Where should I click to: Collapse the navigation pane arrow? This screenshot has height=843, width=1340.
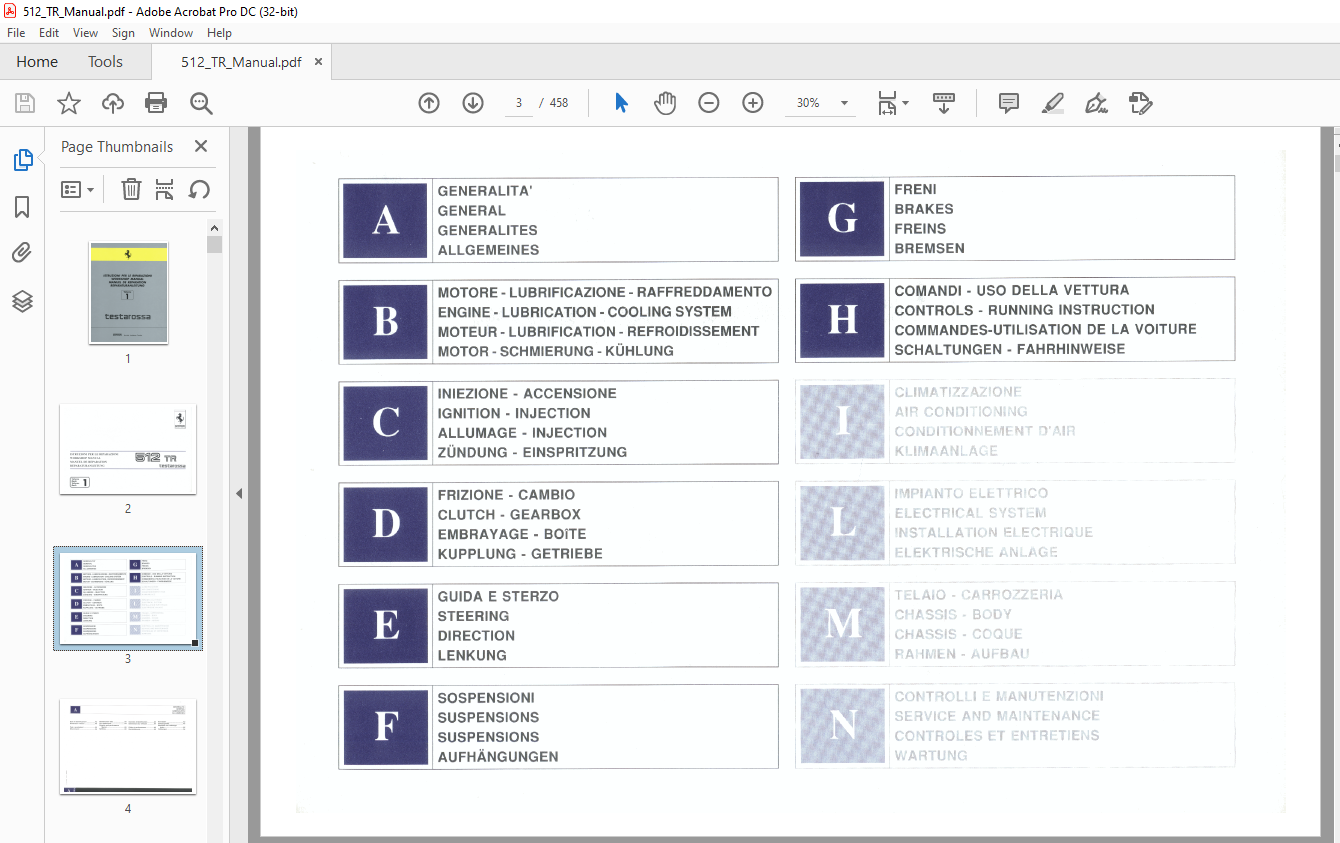[239, 493]
